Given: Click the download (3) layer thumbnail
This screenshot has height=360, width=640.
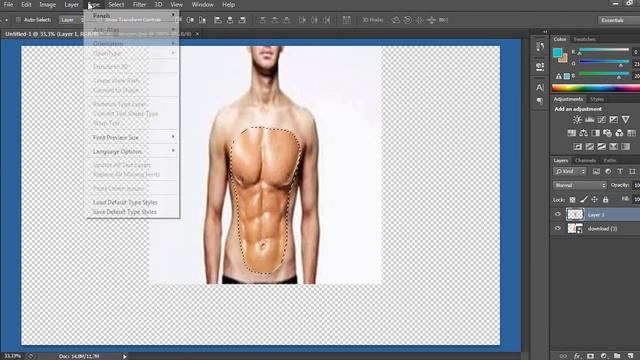Looking at the screenshot, I should coord(575,229).
